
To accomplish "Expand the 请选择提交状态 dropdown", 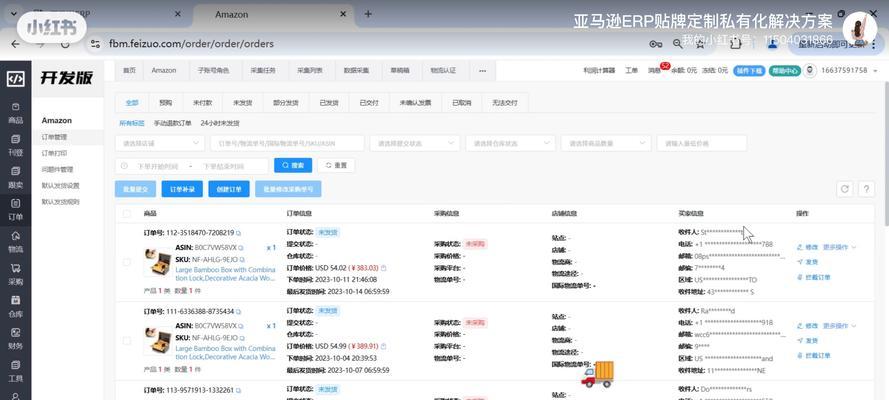I will [414, 143].
